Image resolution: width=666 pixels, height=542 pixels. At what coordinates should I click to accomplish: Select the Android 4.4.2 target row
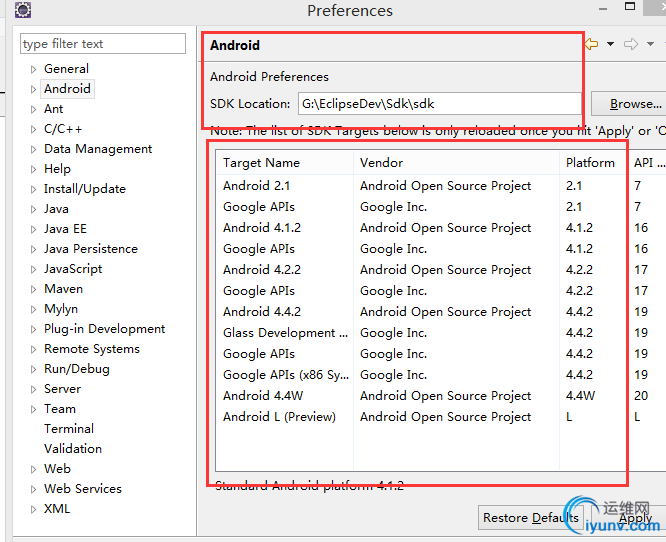[441, 312]
